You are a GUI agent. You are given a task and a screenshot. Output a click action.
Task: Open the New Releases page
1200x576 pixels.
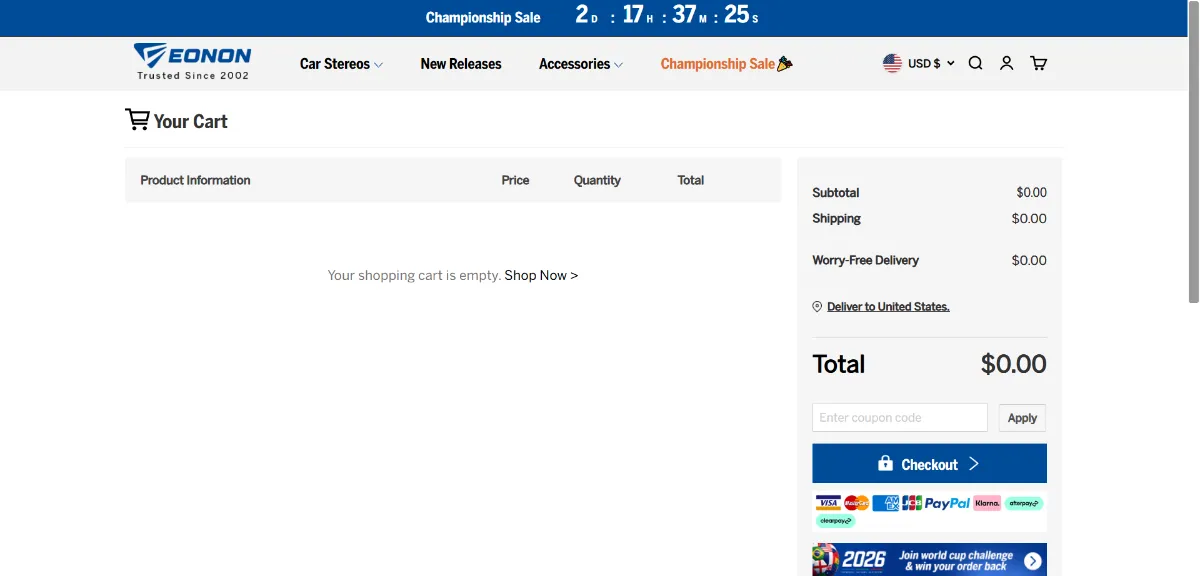coord(461,64)
